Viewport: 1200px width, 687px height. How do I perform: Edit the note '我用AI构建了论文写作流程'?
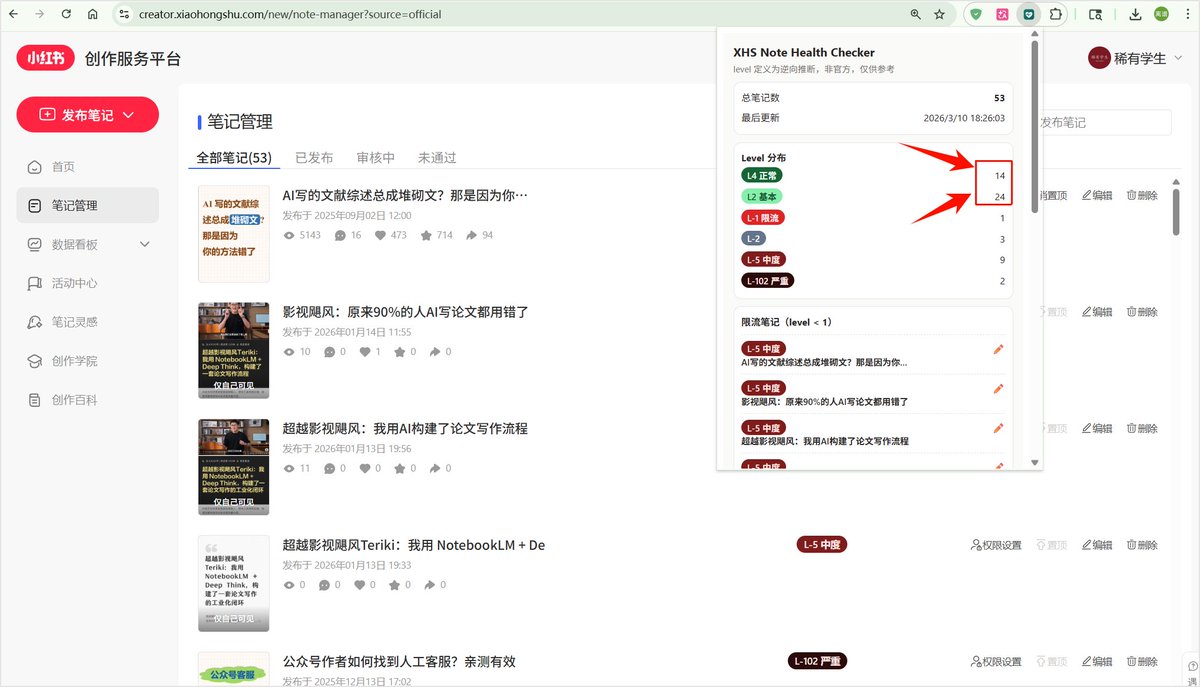click(x=1097, y=428)
